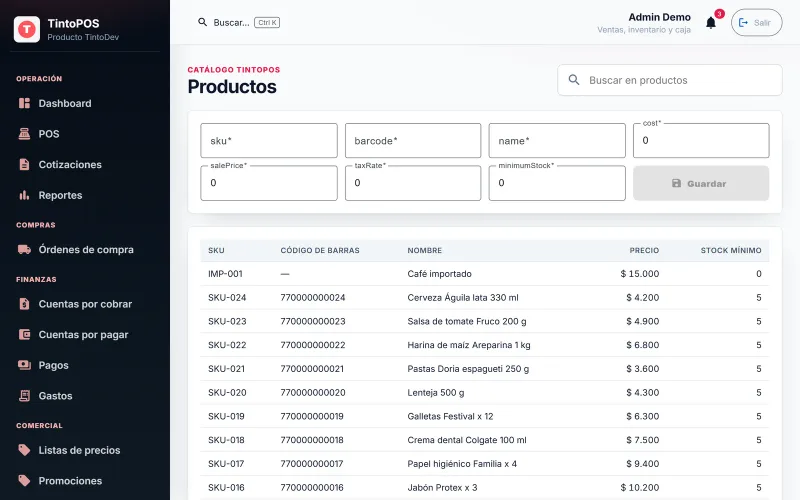Focus the salePrice input field

click(x=269, y=183)
